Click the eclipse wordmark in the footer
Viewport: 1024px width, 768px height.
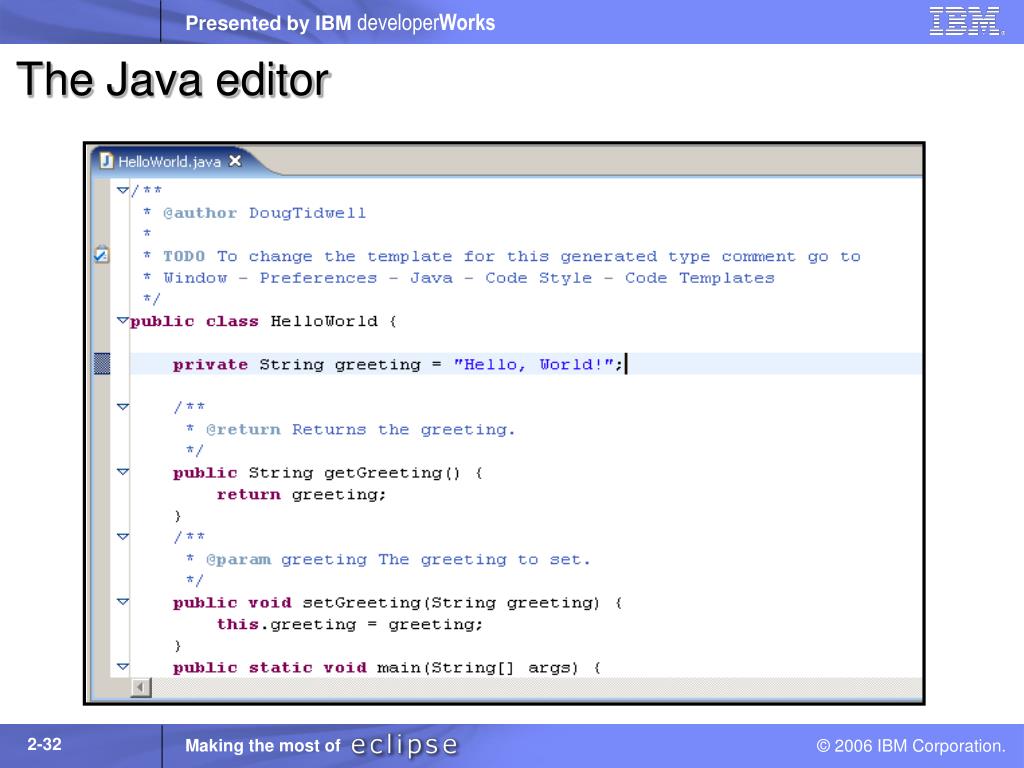[404, 745]
